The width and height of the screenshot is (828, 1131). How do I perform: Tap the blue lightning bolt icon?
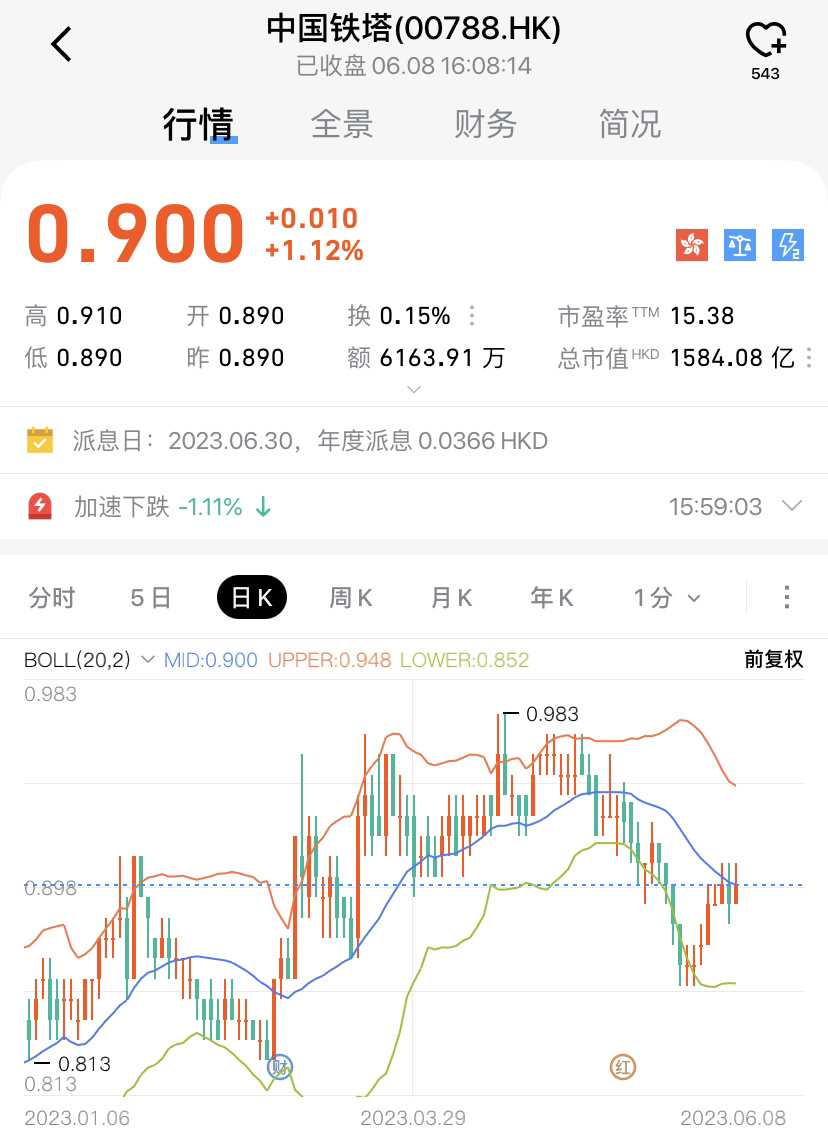tap(788, 244)
